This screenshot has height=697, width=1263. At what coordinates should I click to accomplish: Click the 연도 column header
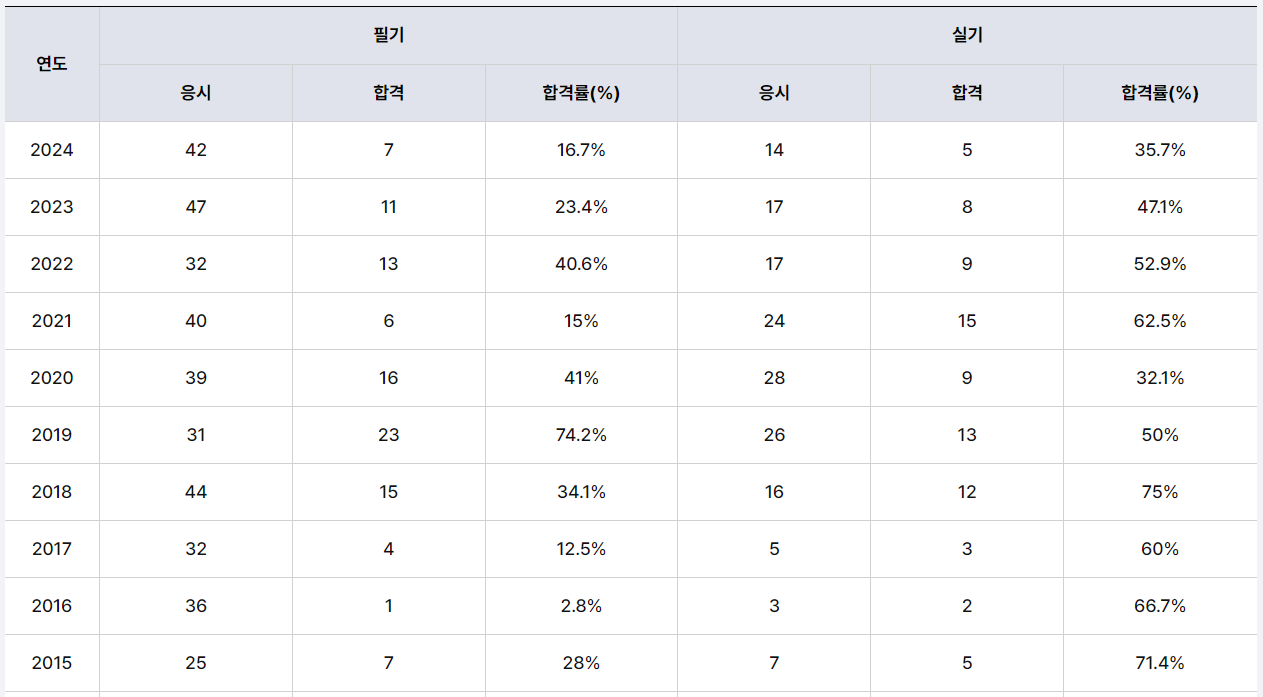52,64
